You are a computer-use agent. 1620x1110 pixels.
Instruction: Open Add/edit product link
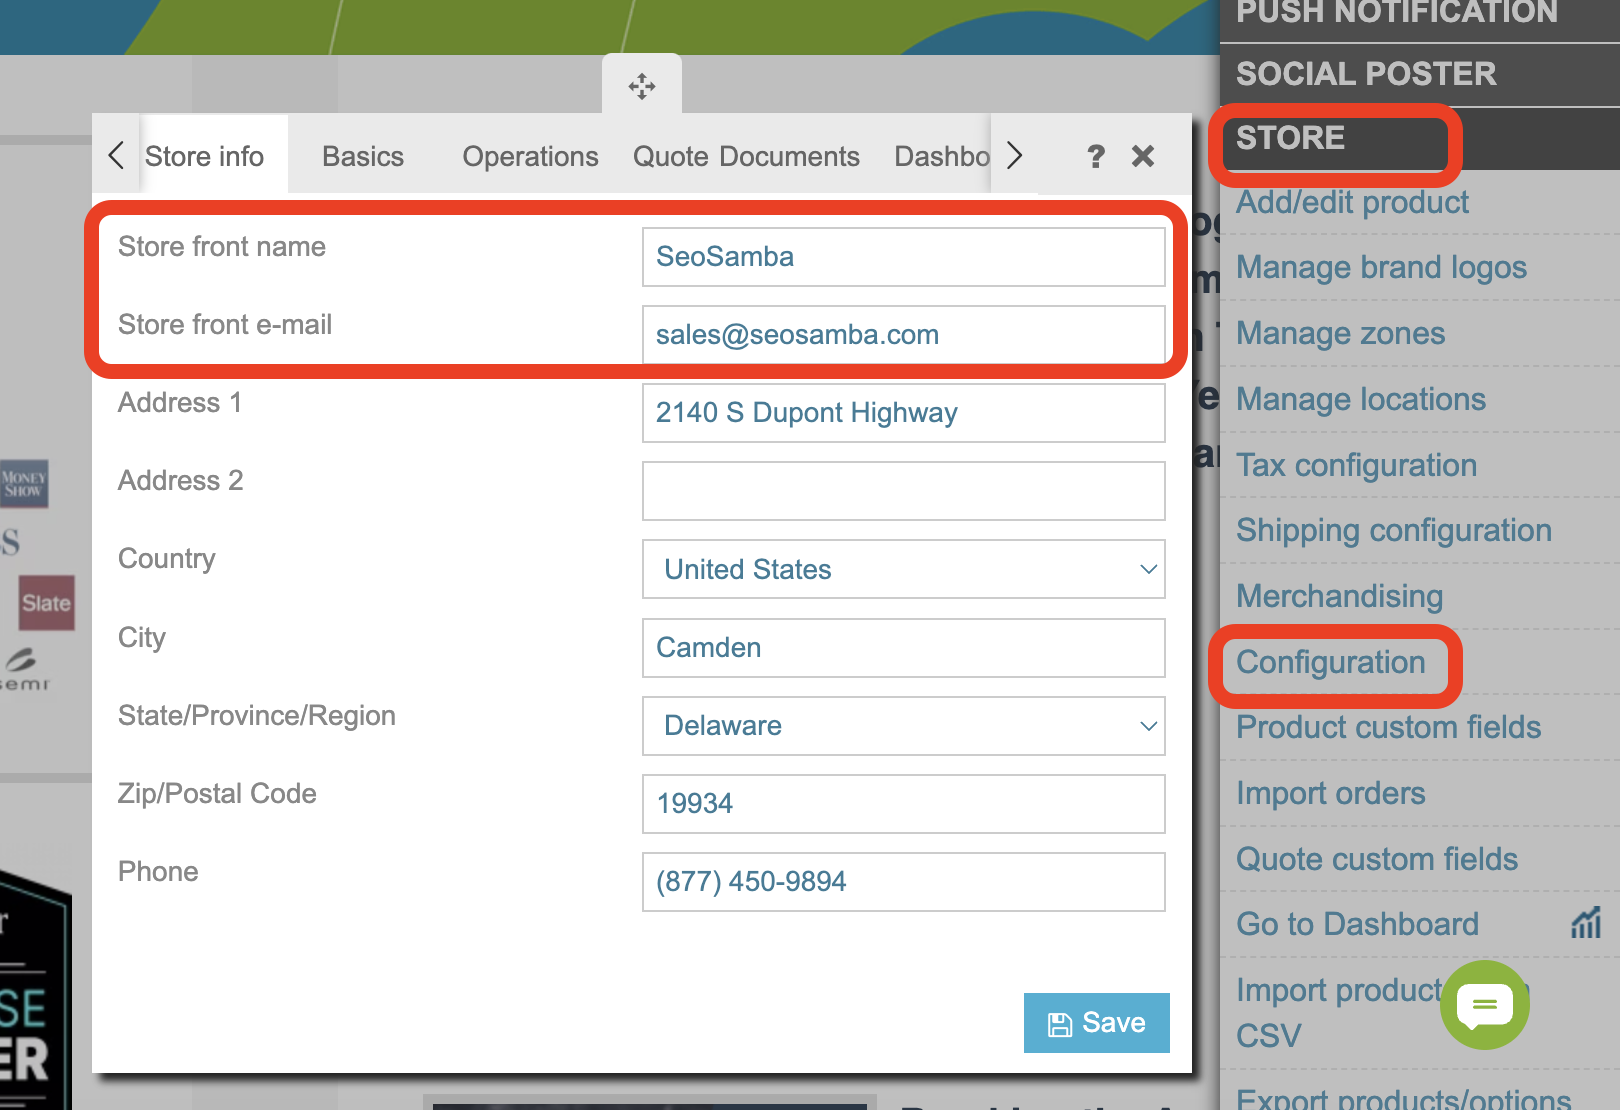(x=1352, y=202)
